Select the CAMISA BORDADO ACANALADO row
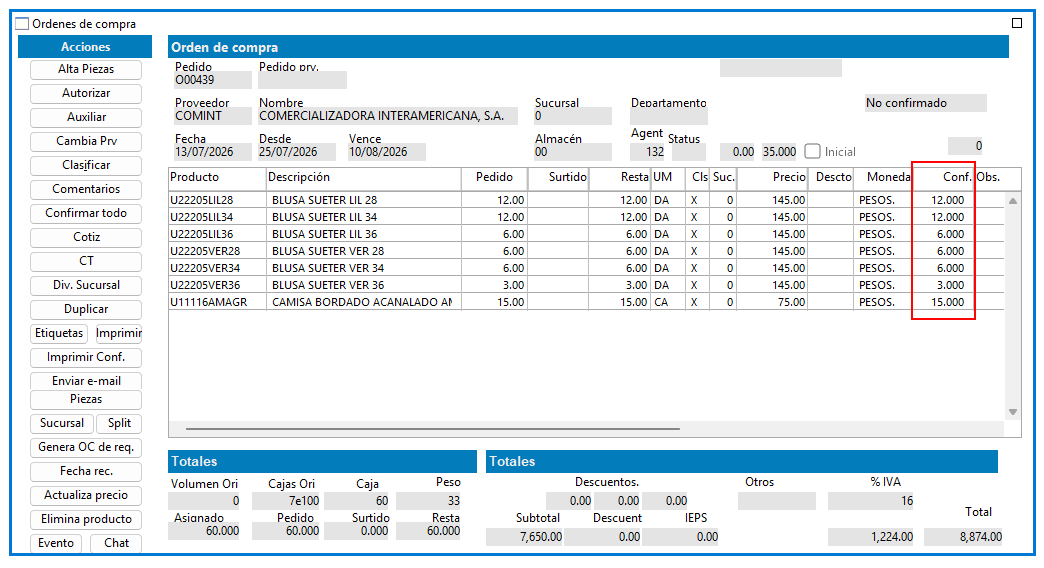This screenshot has width=1044, height=568. (x=586, y=302)
